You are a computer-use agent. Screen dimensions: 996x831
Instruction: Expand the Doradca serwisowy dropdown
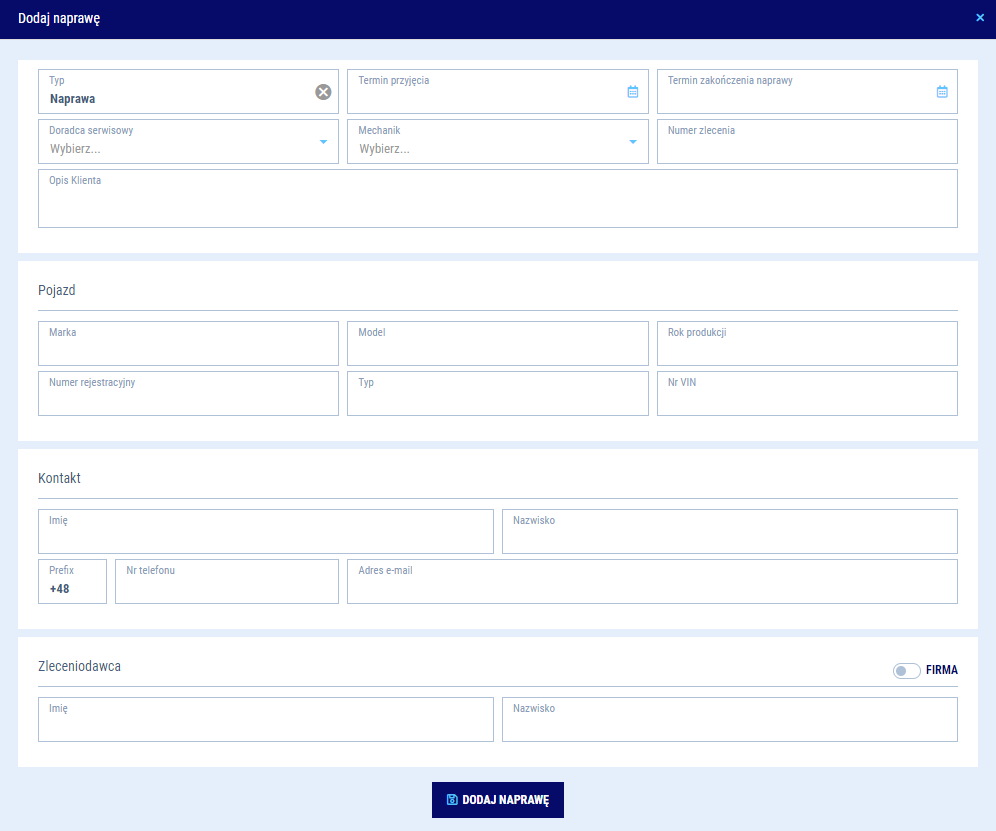323,142
